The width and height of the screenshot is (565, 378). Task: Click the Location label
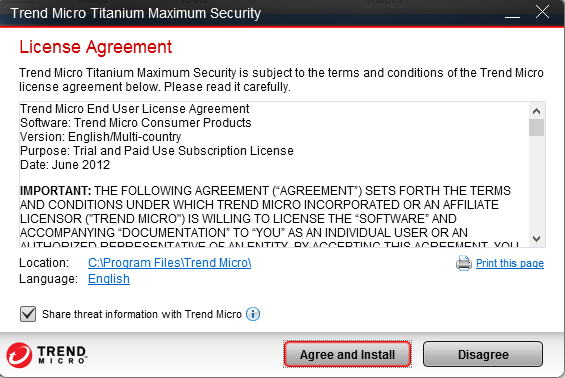(x=44, y=263)
